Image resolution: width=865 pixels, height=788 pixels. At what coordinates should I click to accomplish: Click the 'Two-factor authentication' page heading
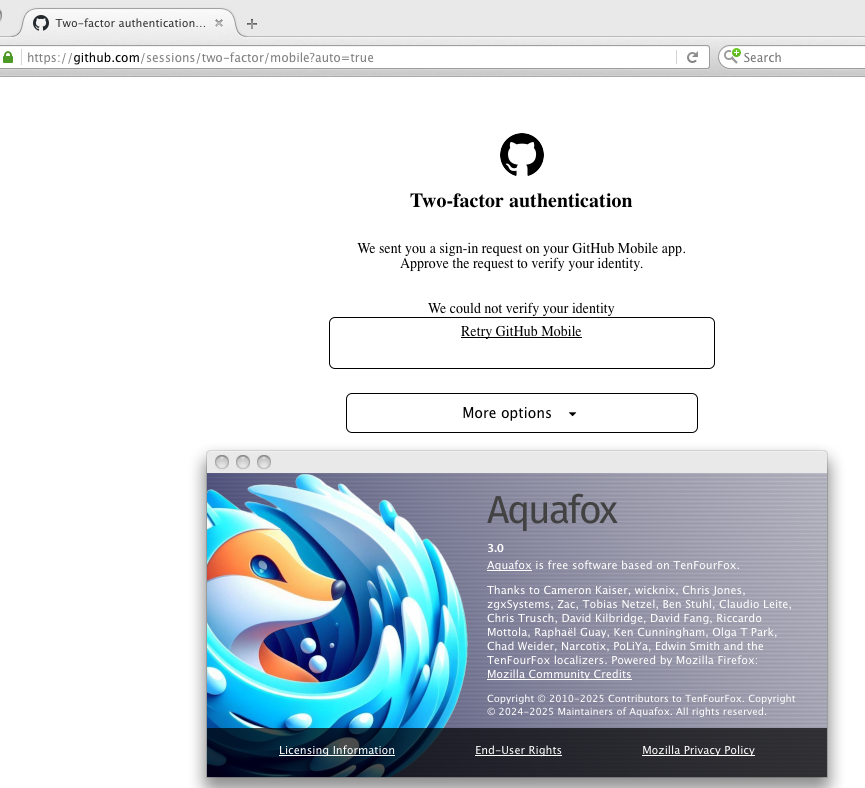[x=521, y=200]
